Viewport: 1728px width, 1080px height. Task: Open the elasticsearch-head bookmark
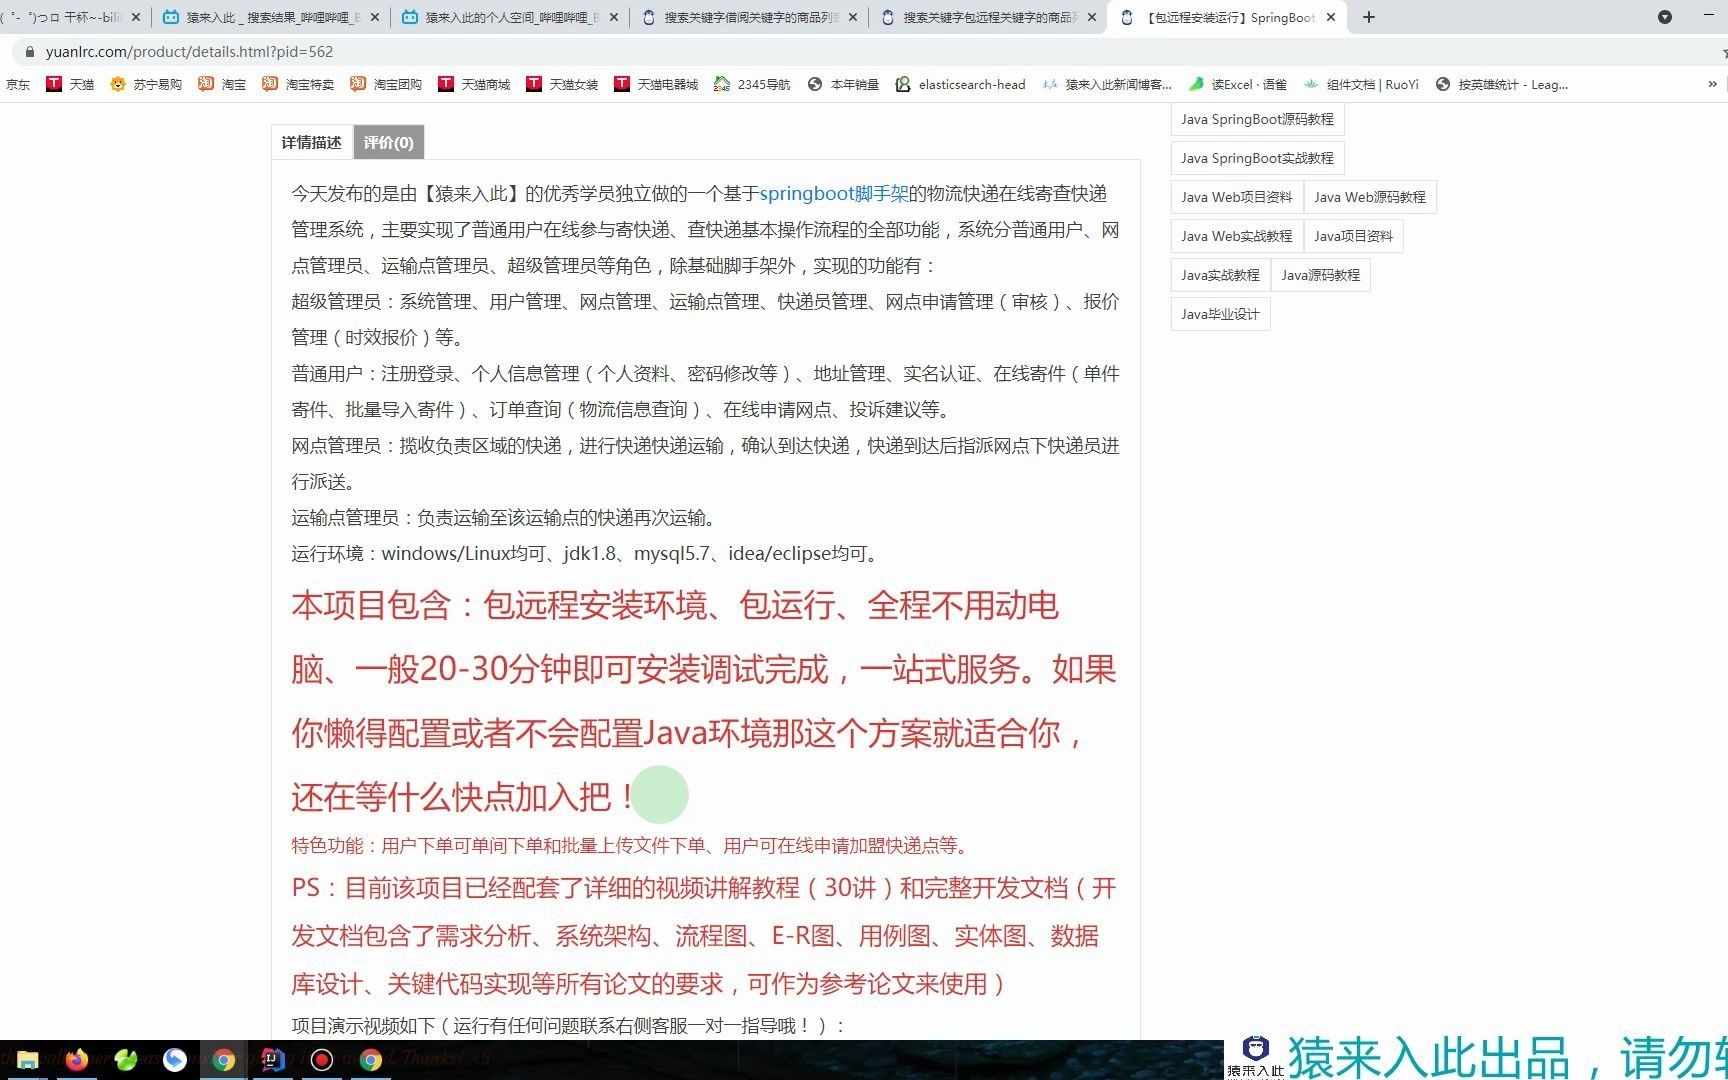(x=960, y=84)
